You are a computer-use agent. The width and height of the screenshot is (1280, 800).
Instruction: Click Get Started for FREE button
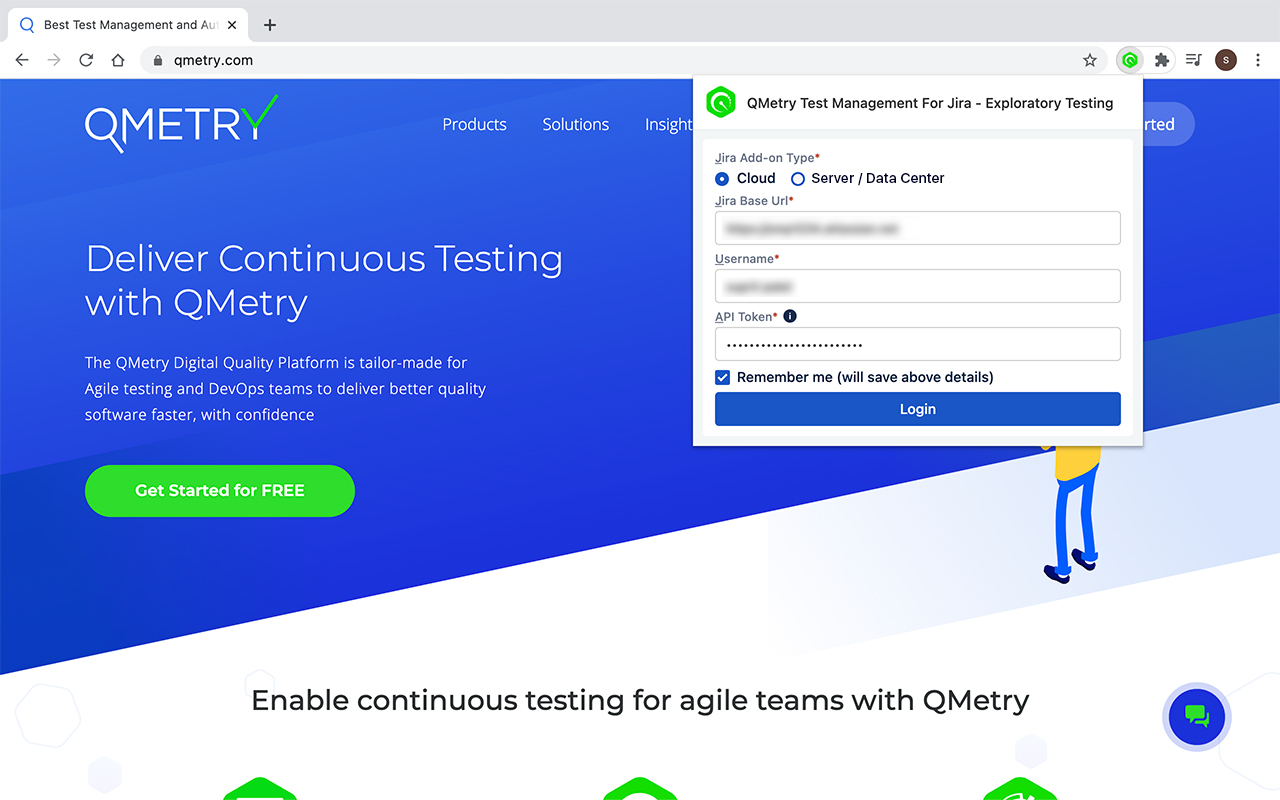pyautogui.click(x=220, y=491)
